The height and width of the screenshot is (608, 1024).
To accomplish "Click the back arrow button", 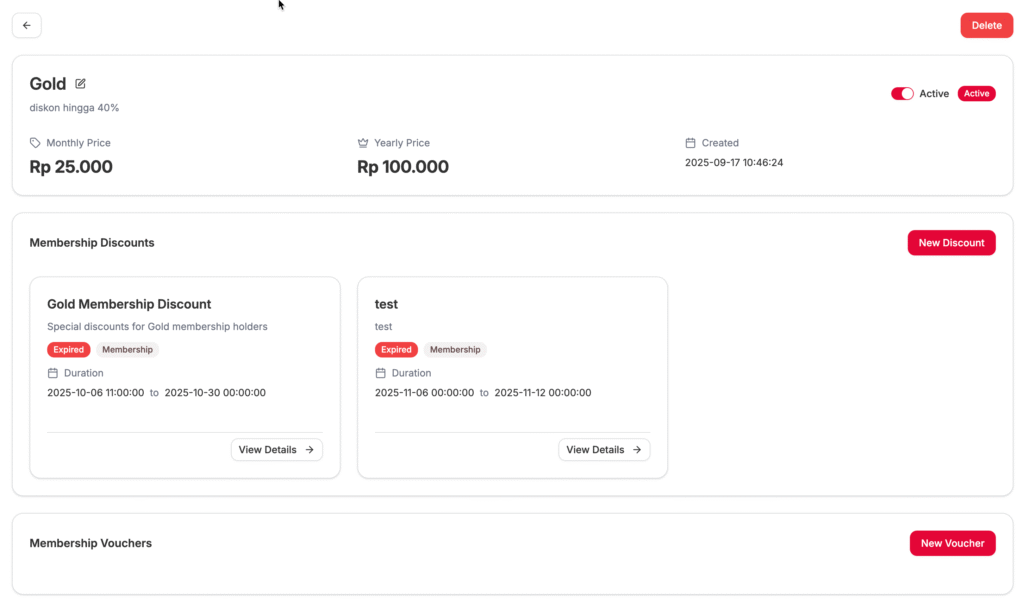I will pos(26,25).
